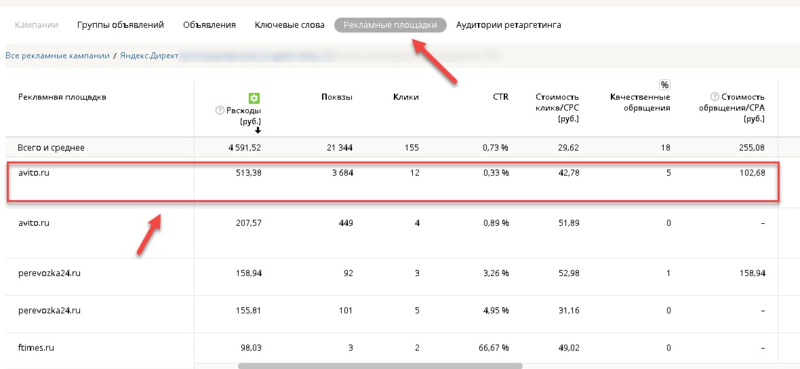Open the Аудитории ретаргетинга tab
Screen dimensions: 800x369
[509, 24]
